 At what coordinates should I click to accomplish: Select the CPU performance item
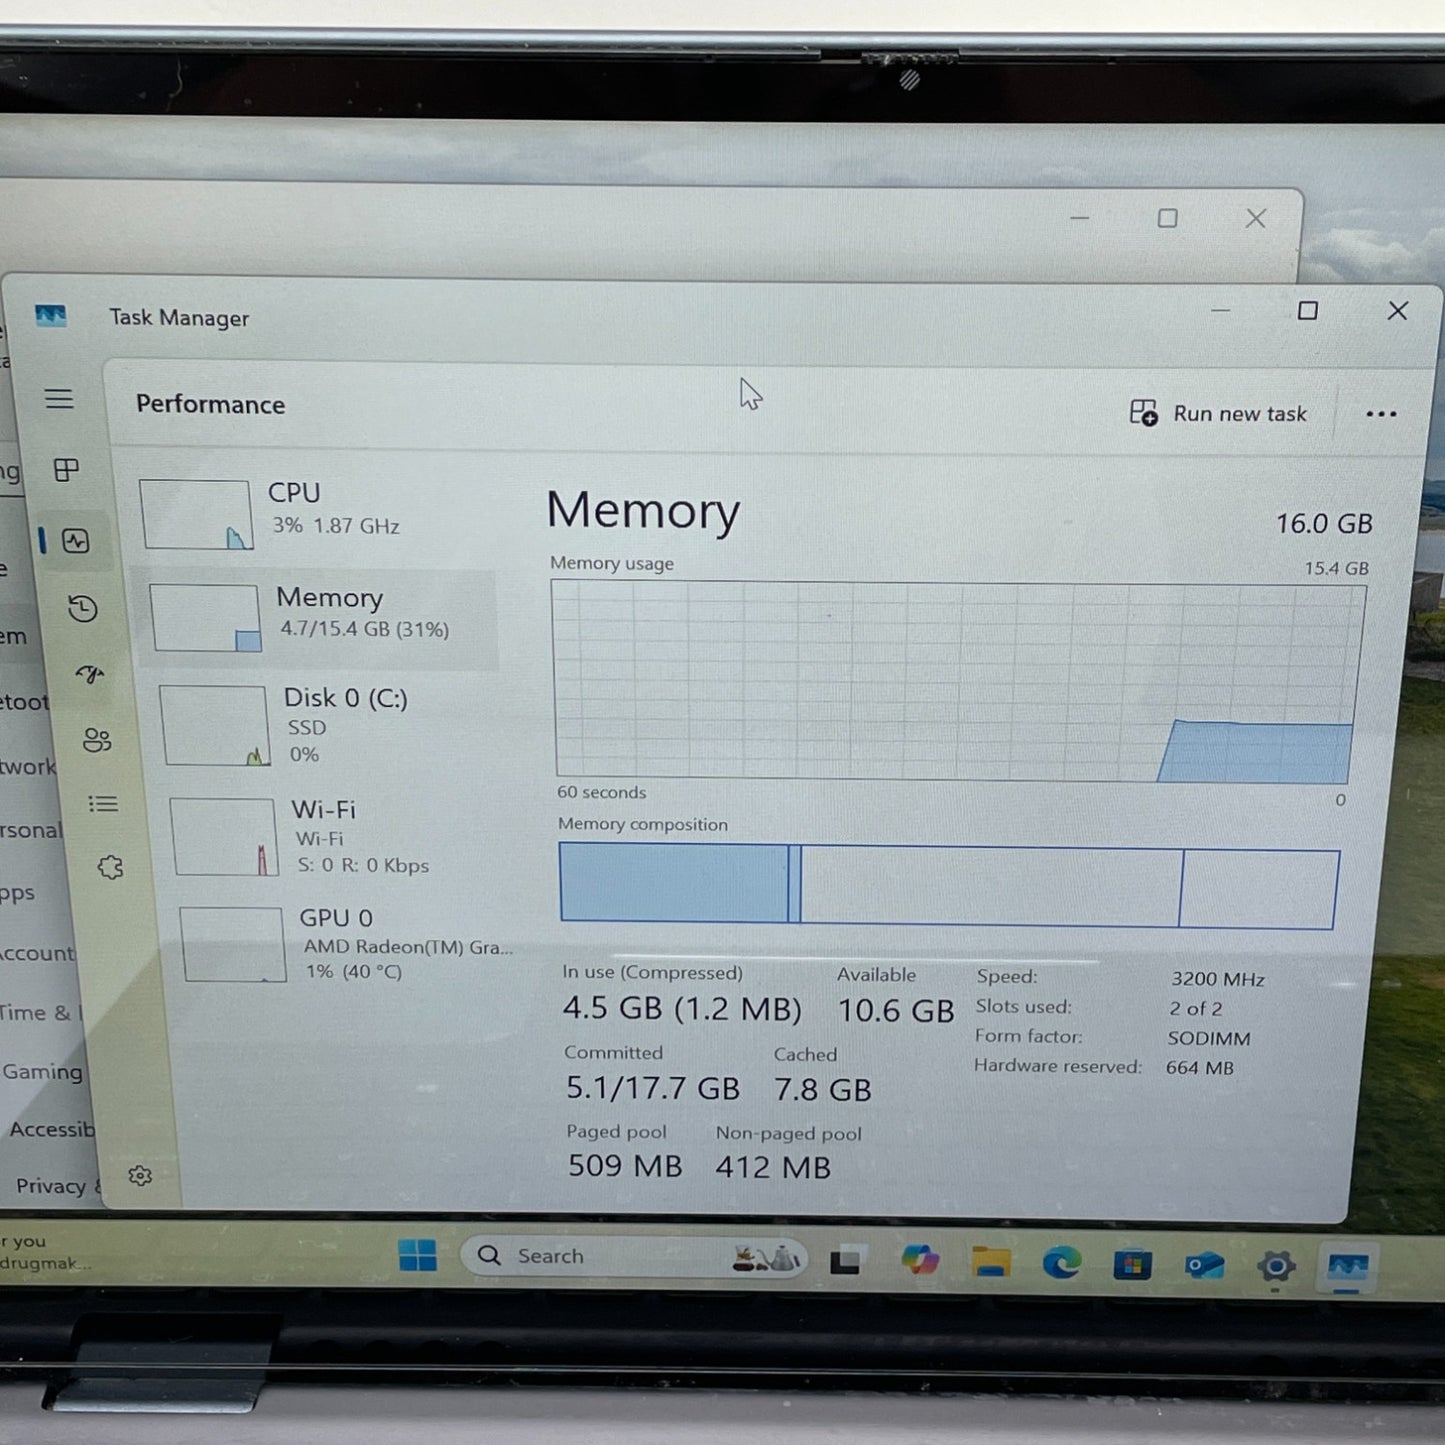(x=320, y=511)
